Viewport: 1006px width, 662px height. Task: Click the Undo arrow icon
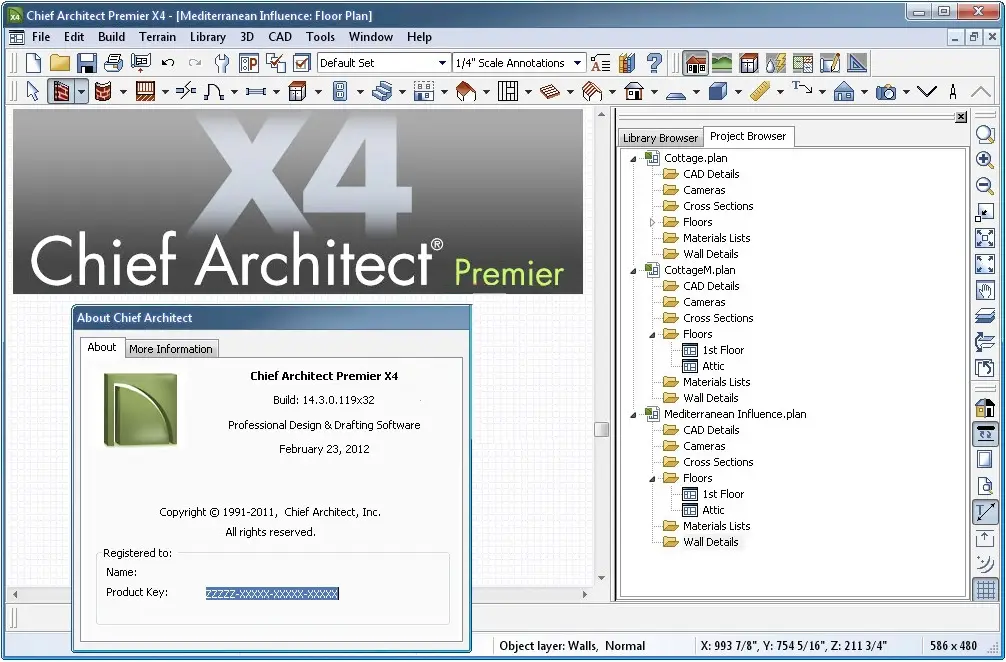click(x=168, y=63)
